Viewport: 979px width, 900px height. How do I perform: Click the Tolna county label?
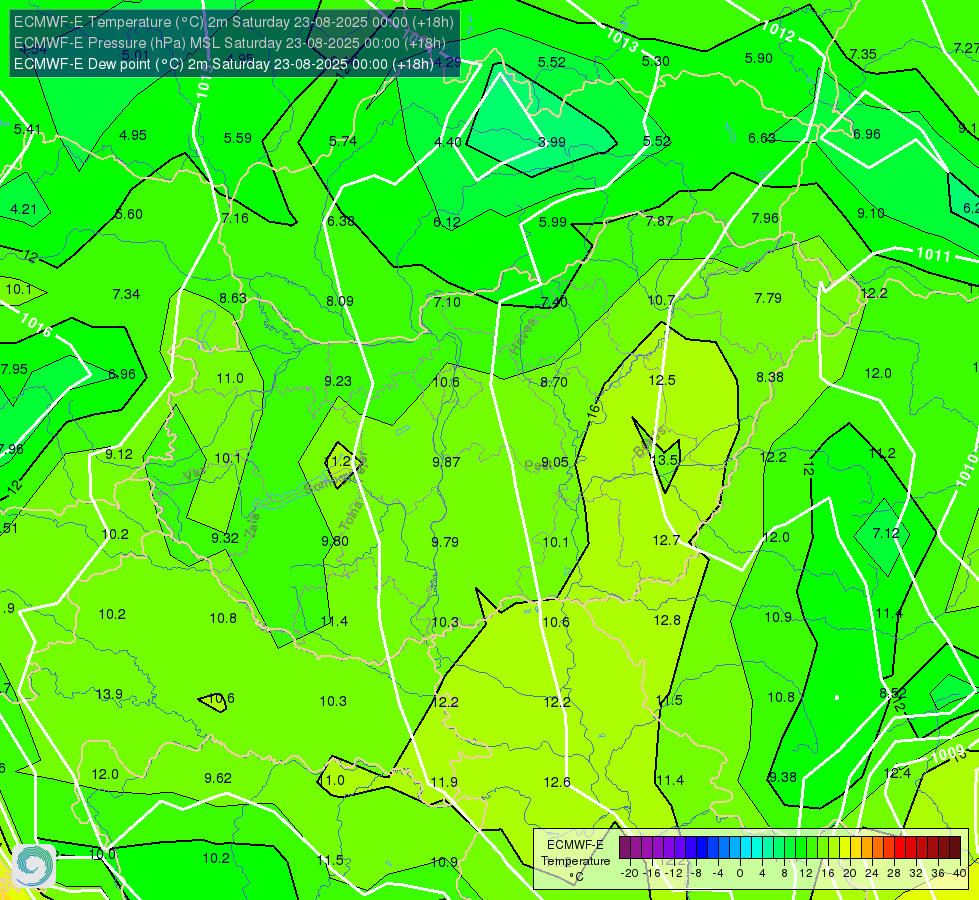(x=351, y=515)
